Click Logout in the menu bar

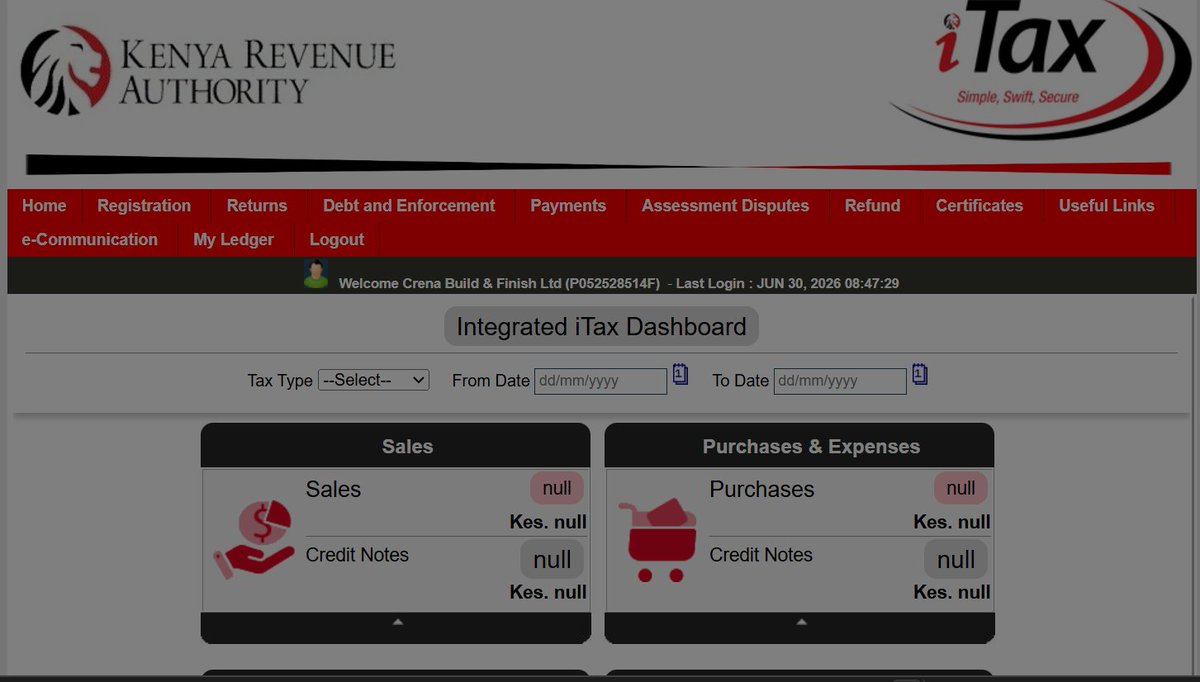click(x=337, y=240)
